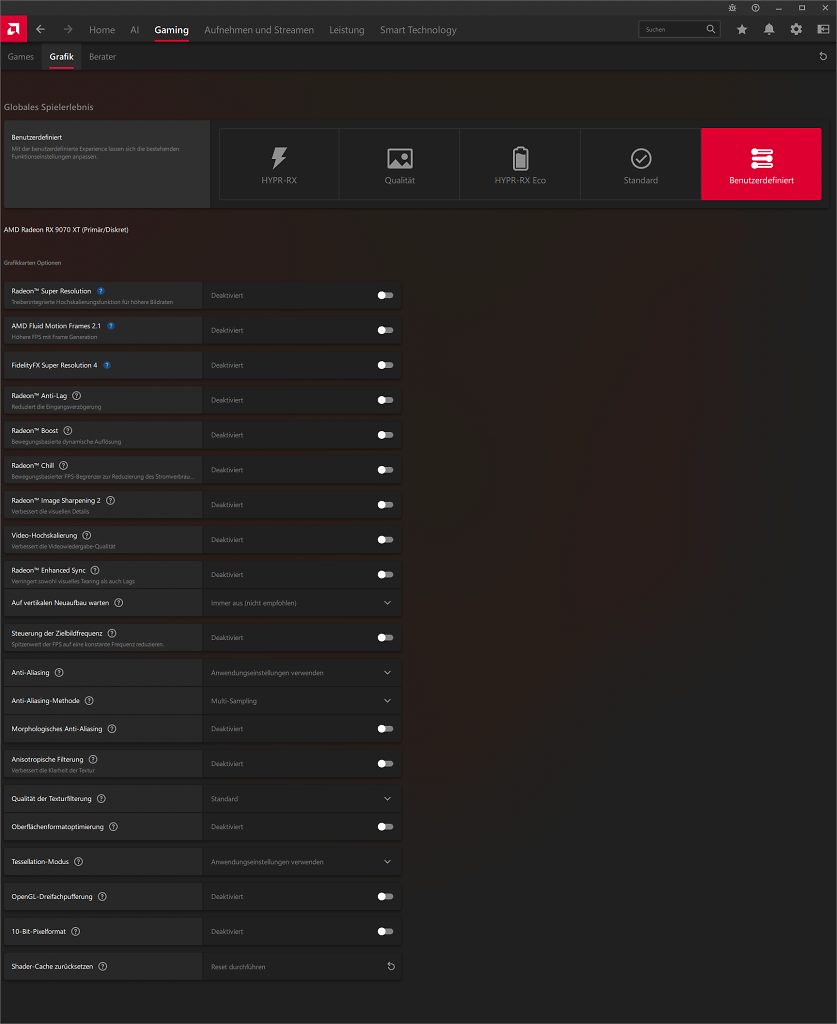Viewport: 837px width, 1024px height.
Task: Toggle Oberflächenformatoptimierung switch
Action: pos(385,827)
